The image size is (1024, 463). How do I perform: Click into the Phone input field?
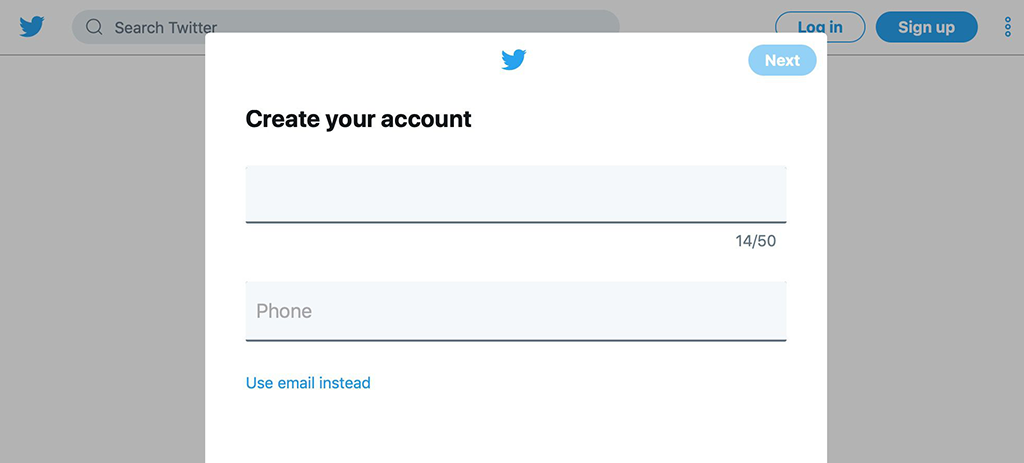516,311
